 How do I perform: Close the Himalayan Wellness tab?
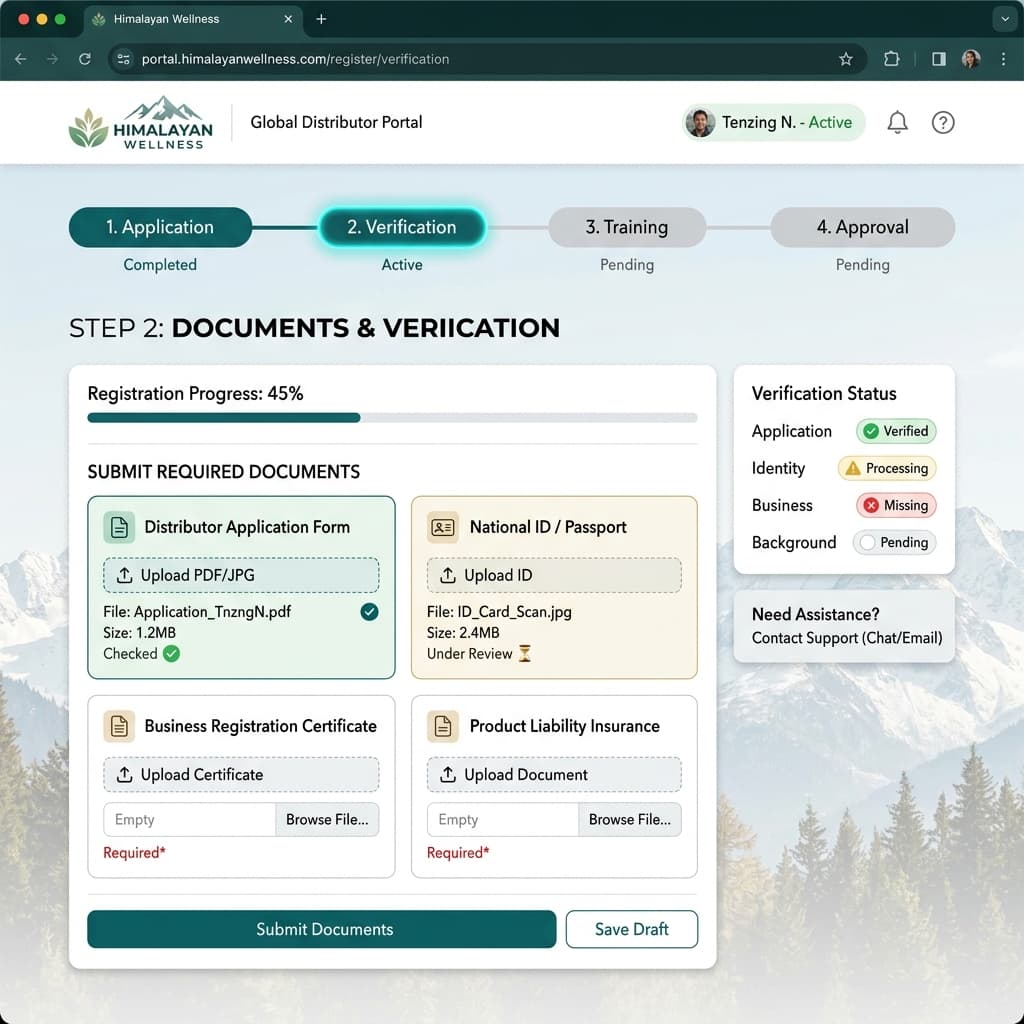tap(288, 19)
